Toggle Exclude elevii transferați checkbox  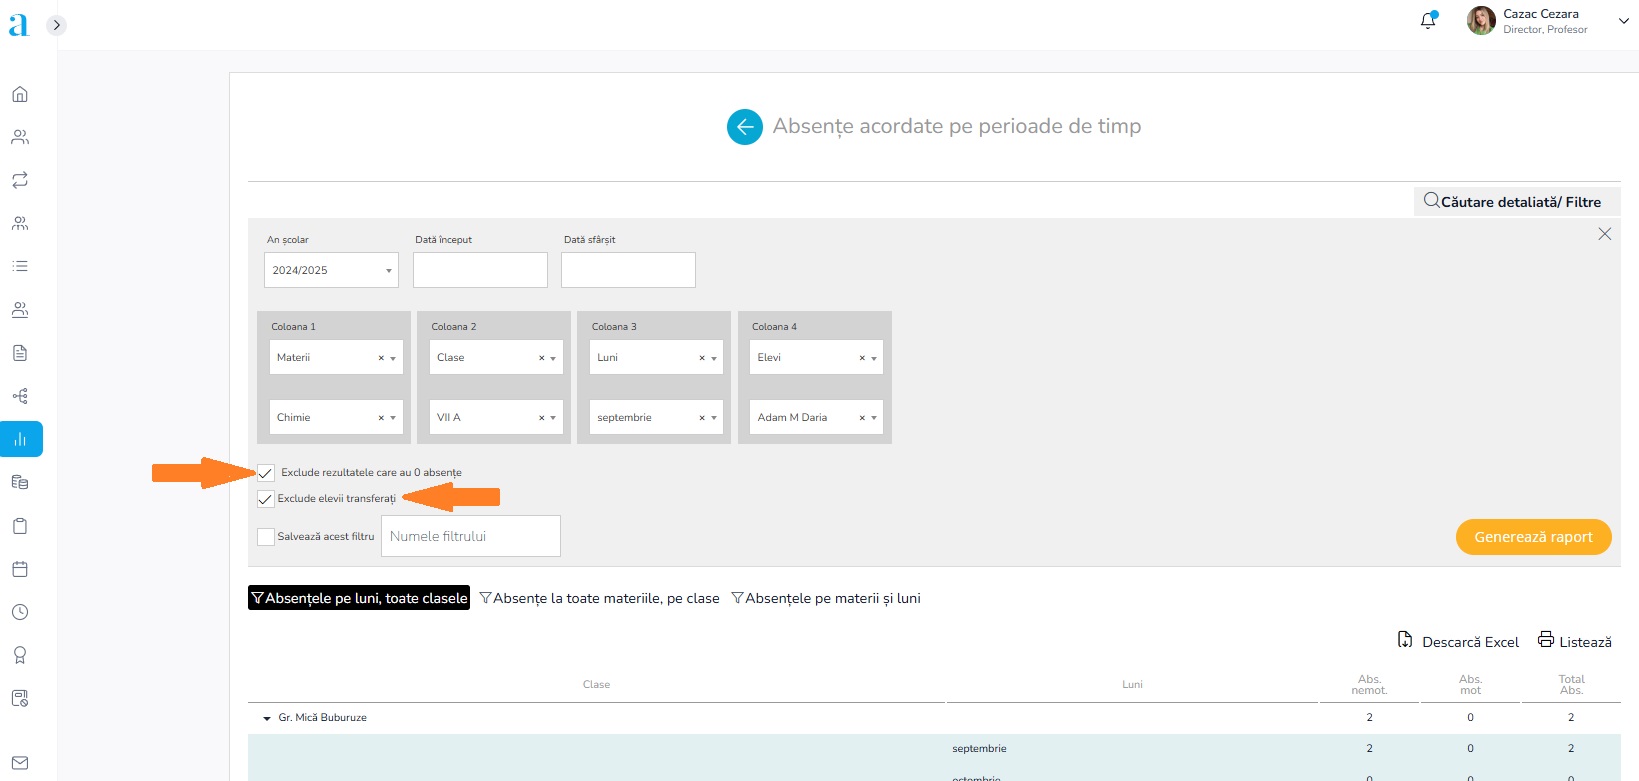coord(266,499)
